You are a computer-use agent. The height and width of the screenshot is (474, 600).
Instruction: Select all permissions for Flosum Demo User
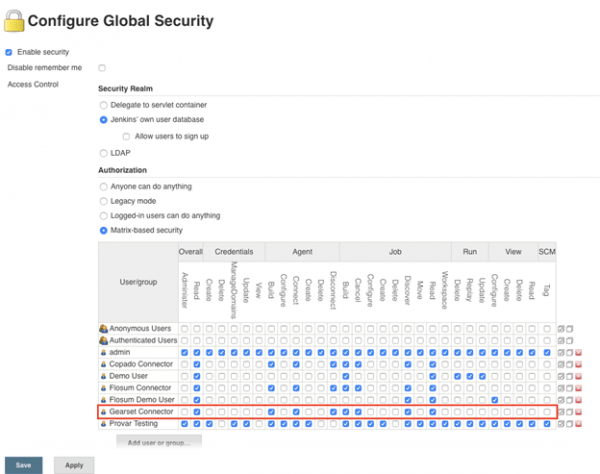pos(561,400)
